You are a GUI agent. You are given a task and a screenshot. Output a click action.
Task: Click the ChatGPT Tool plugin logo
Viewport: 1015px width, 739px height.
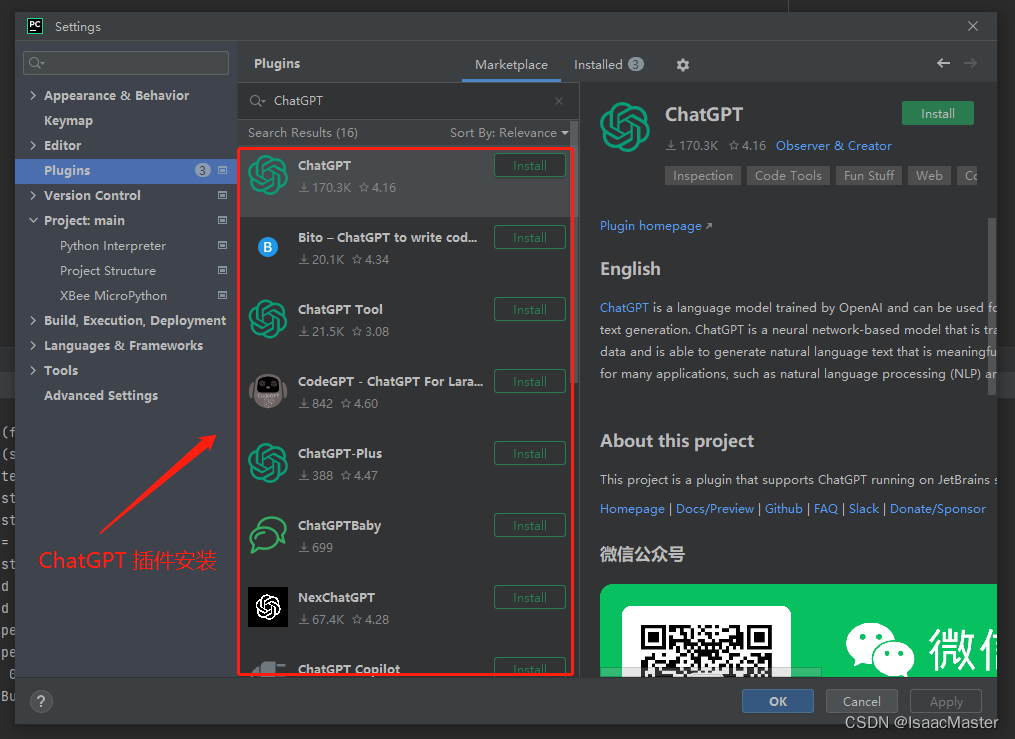click(x=268, y=319)
